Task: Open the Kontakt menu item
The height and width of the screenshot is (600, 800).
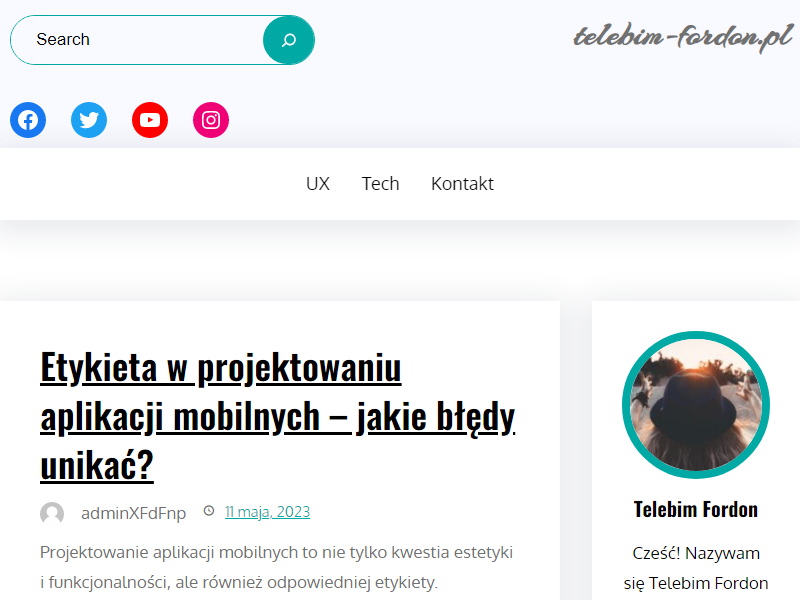Action: [x=462, y=184]
